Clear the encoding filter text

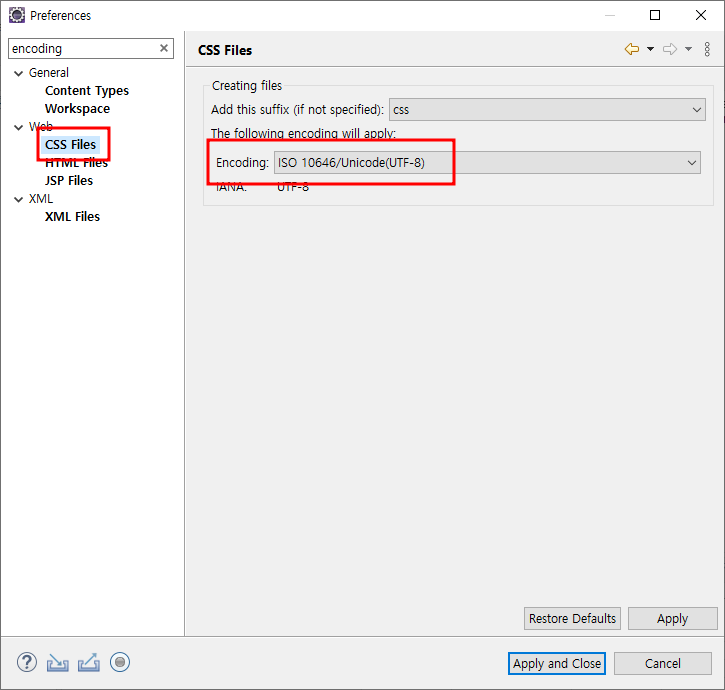click(x=164, y=48)
